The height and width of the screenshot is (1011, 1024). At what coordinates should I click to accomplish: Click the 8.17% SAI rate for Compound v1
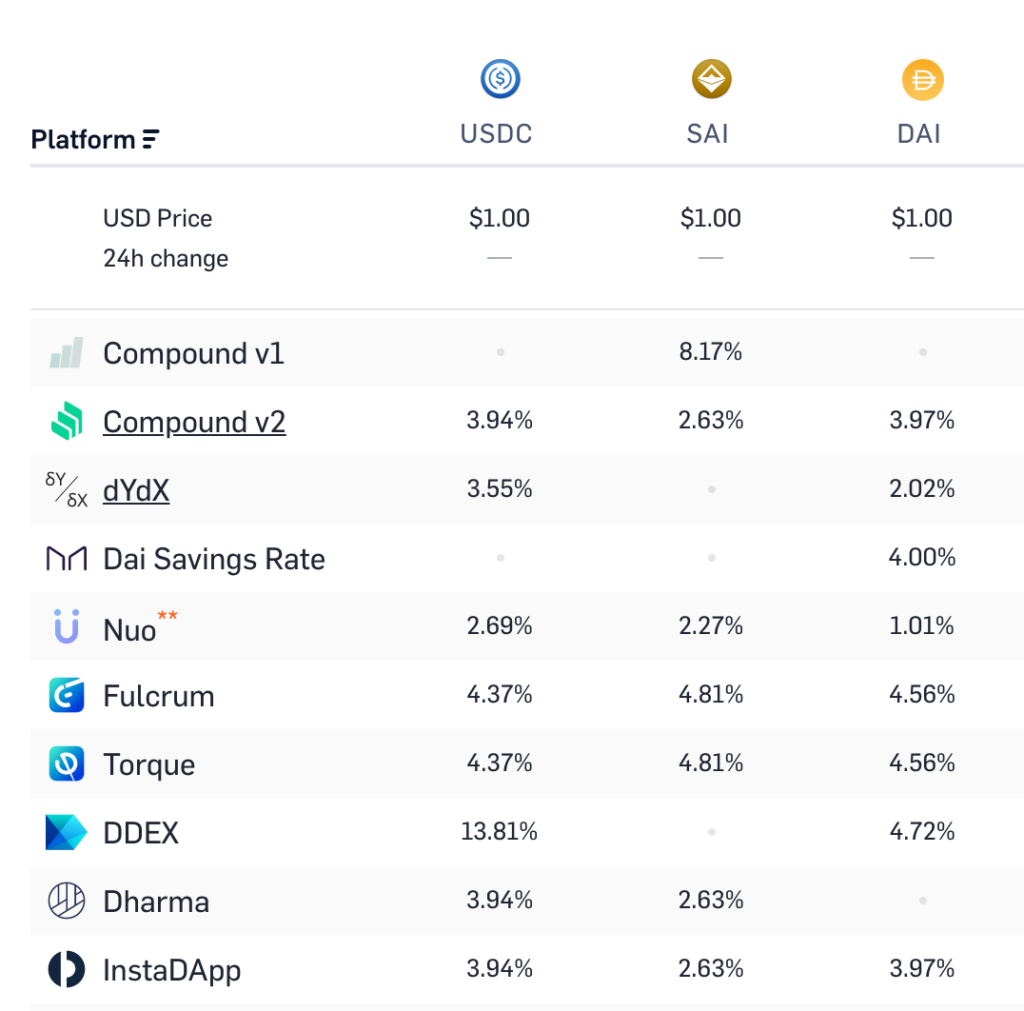pos(710,352)
